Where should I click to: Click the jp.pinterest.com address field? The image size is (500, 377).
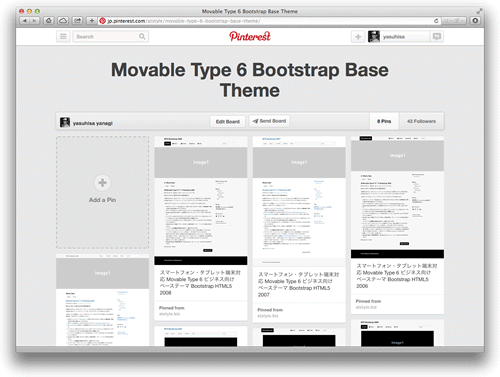coord(268,21)
